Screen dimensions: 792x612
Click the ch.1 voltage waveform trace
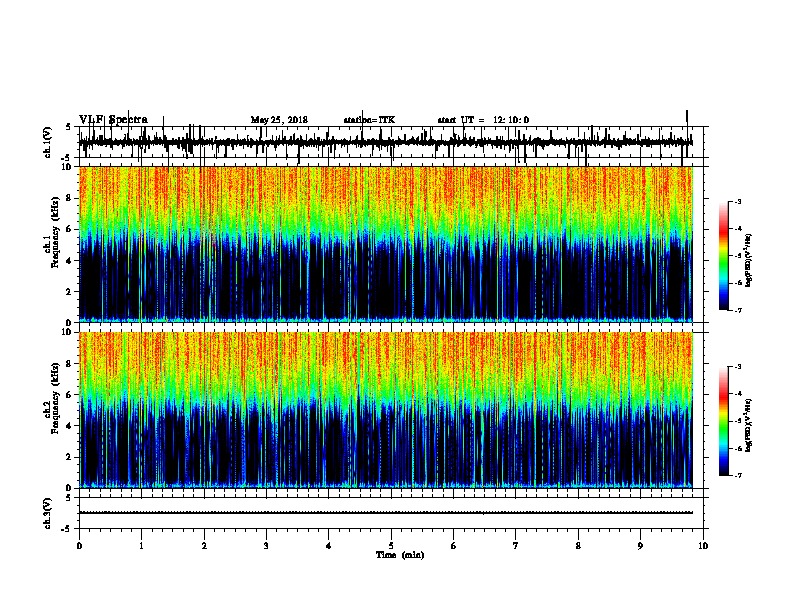[386, 142]
